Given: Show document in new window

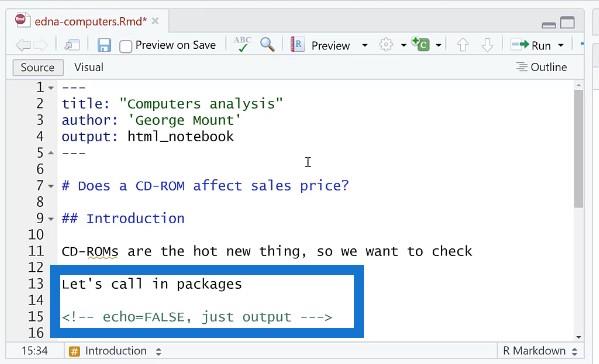Looking at the screenshot, I should coord(71,45).
